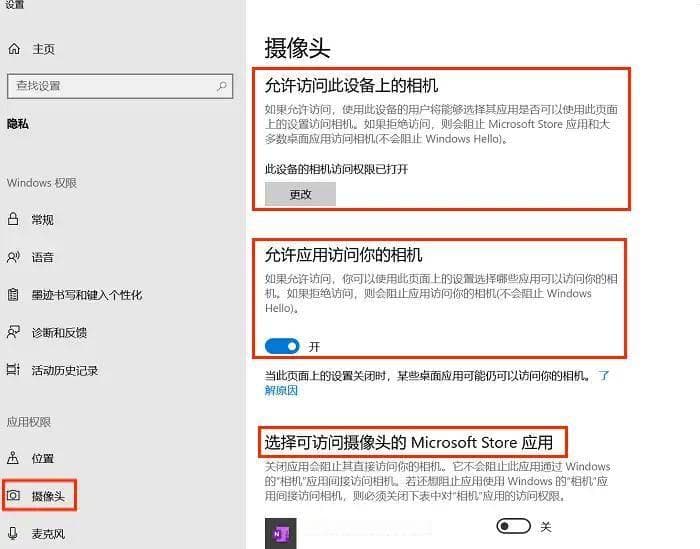Open 墨迹书写和键入个性化 page

(x=87, y=295)
